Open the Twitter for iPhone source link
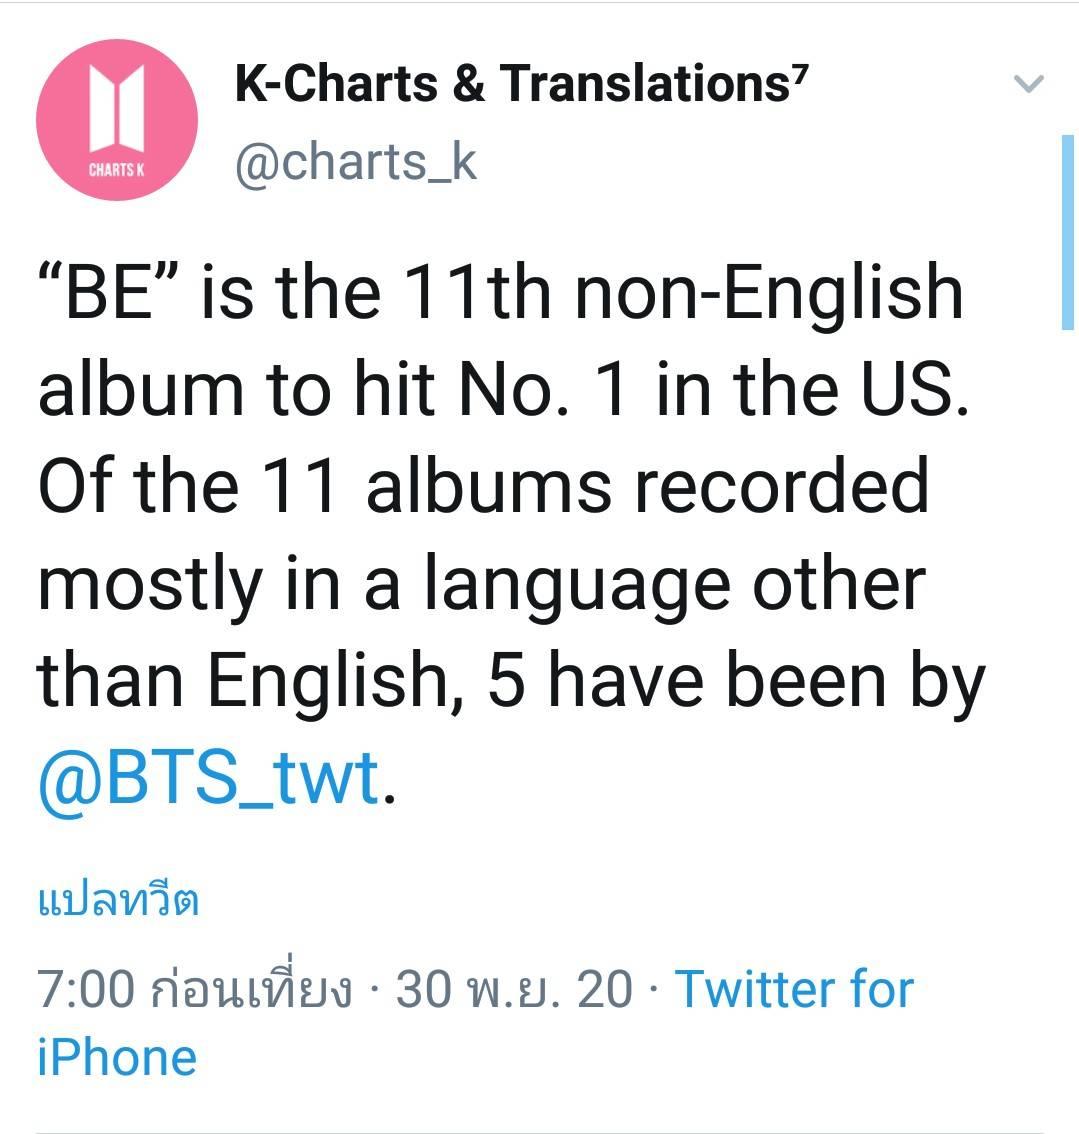Image resolution: width=1079 pixels, height=1134 pixels. point(794,989)
